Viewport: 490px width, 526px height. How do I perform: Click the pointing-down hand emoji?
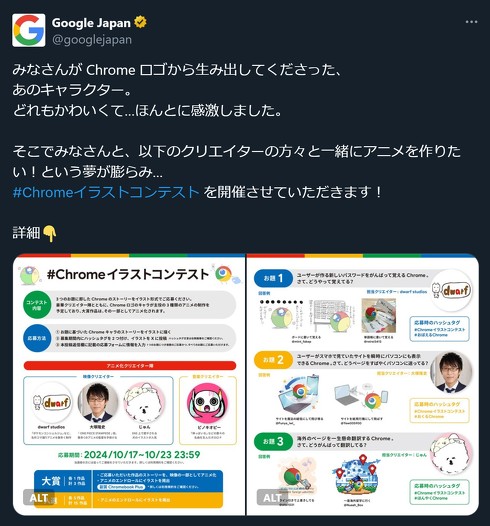(49, 233)
